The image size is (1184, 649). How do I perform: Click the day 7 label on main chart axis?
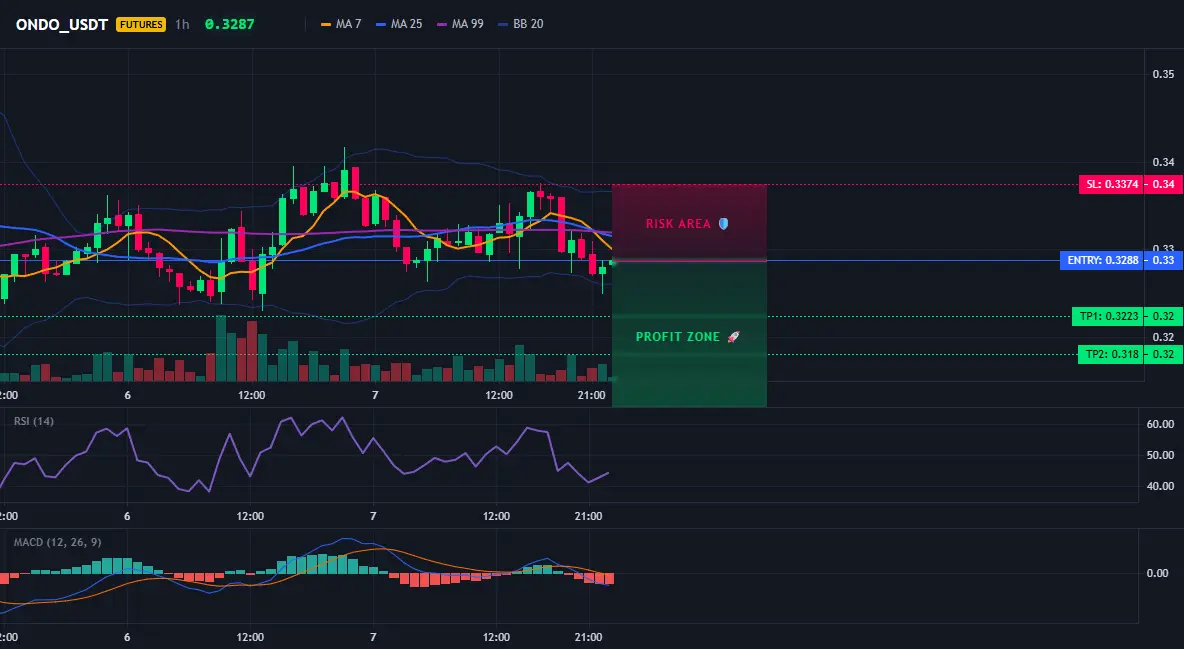(375, 395)
